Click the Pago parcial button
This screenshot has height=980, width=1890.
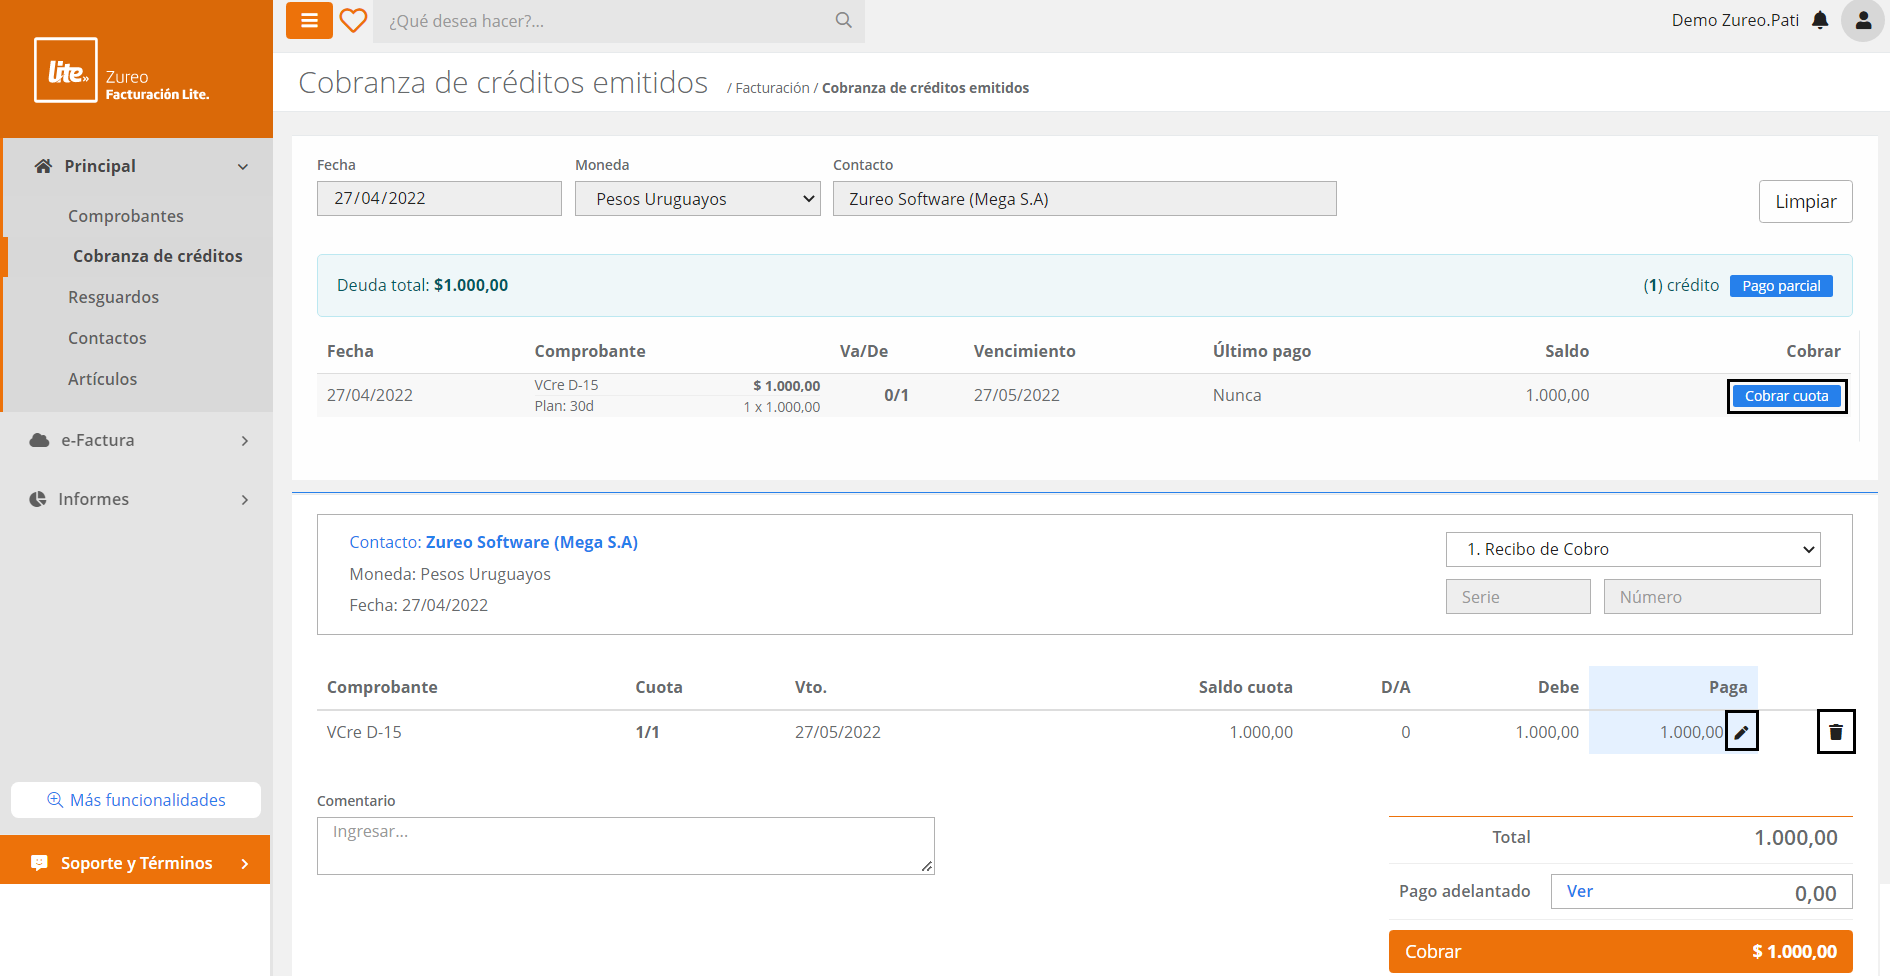pyautogui.click(x=1781, y=286)
